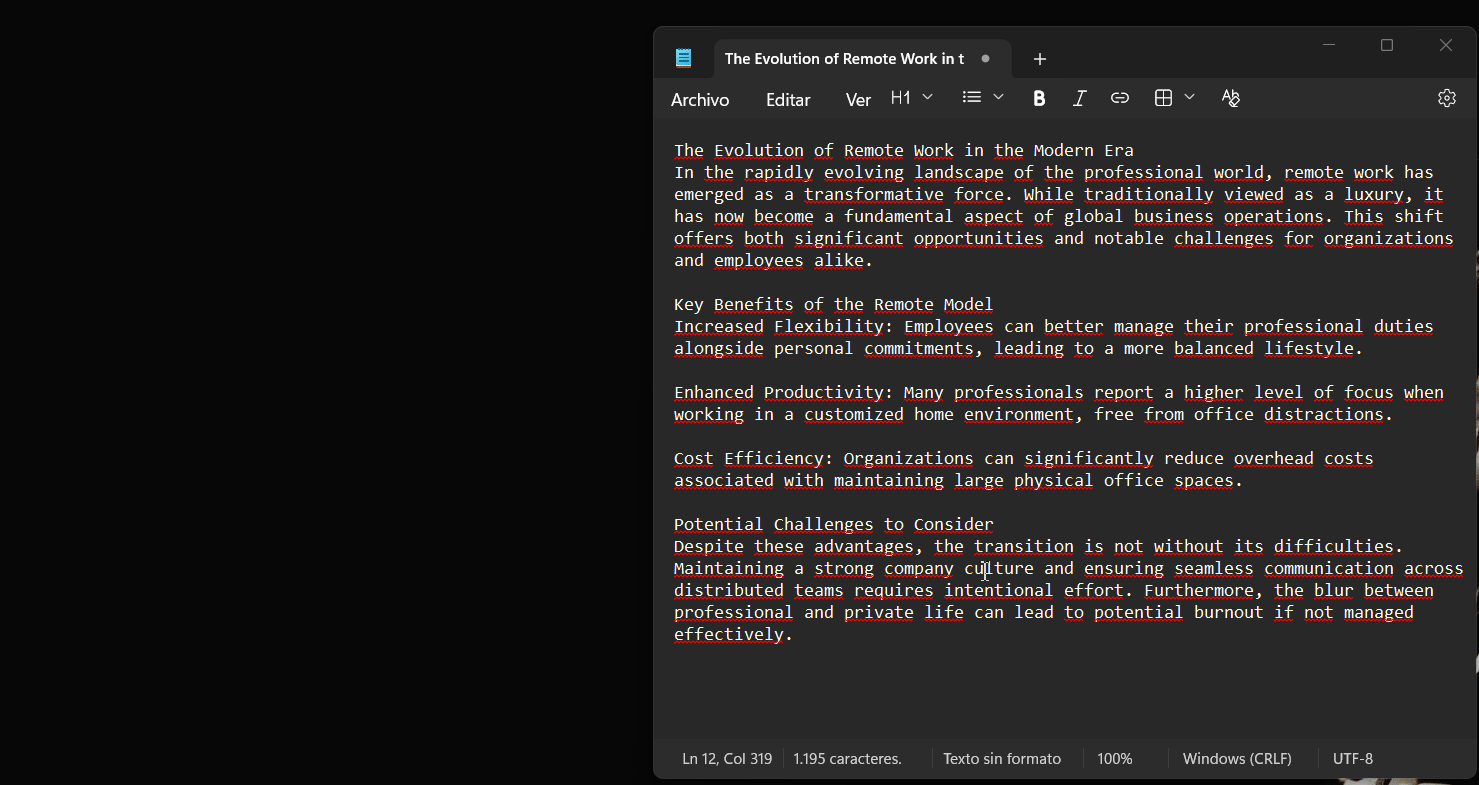Open the Archivo menu
Screen dimensions: 1479x785
click(700, 99)
